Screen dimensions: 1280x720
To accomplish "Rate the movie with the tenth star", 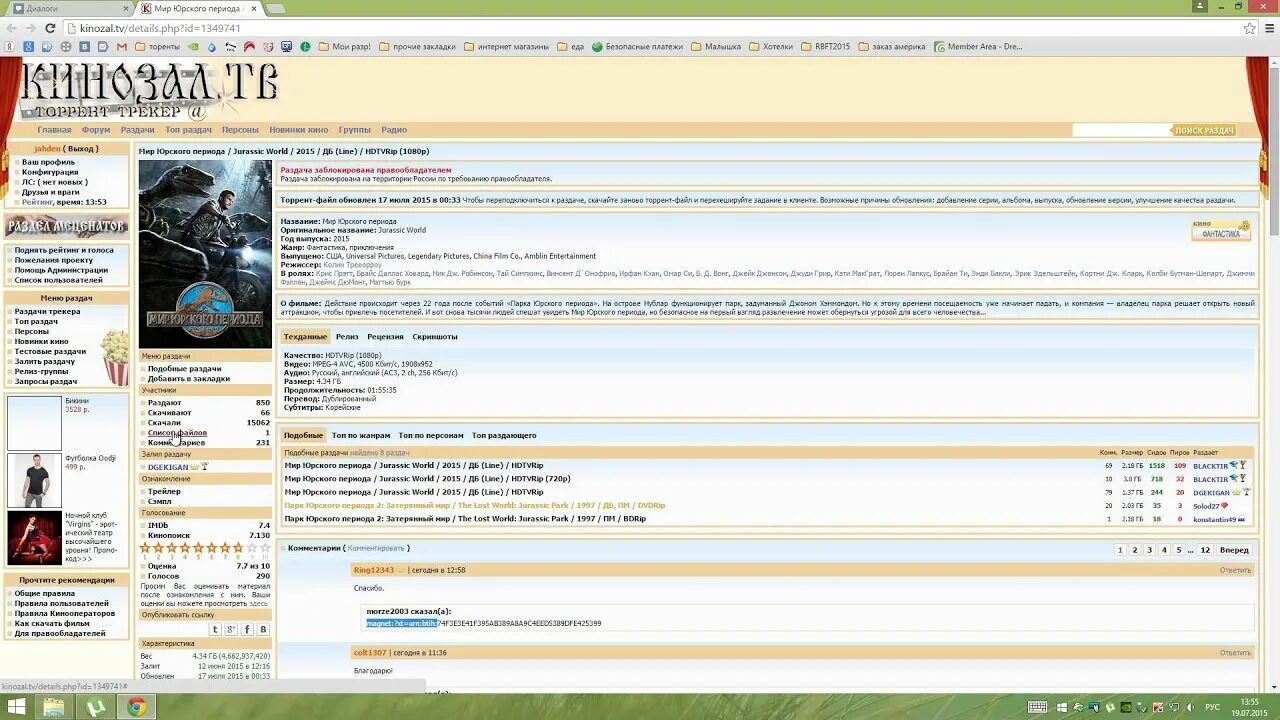I will [x=265, y=548].
